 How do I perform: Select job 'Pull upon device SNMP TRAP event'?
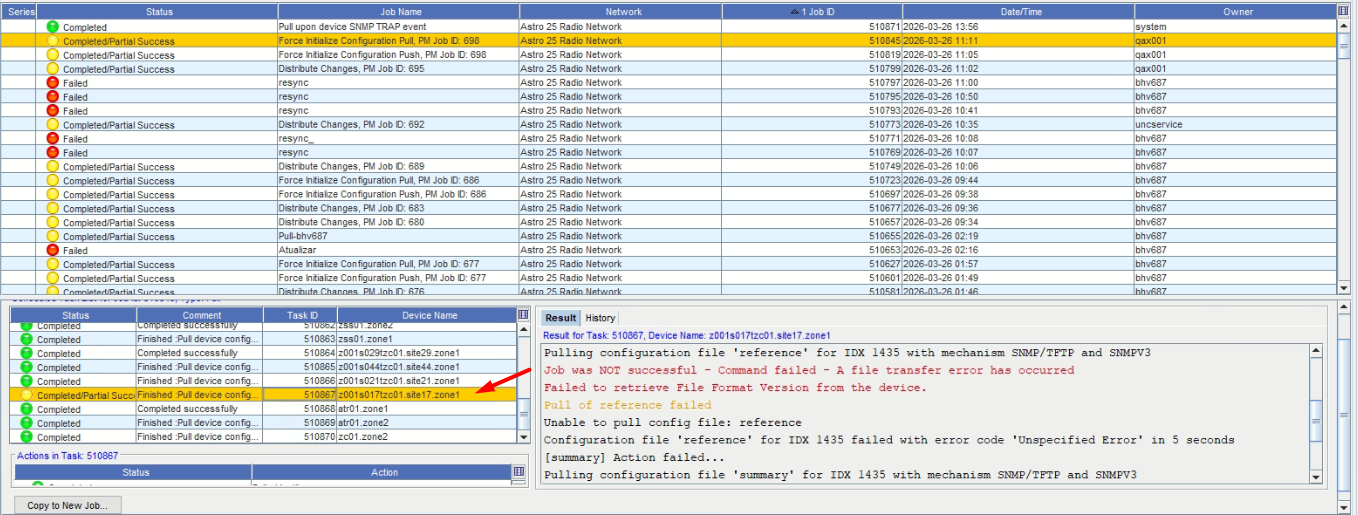point(398,27)
